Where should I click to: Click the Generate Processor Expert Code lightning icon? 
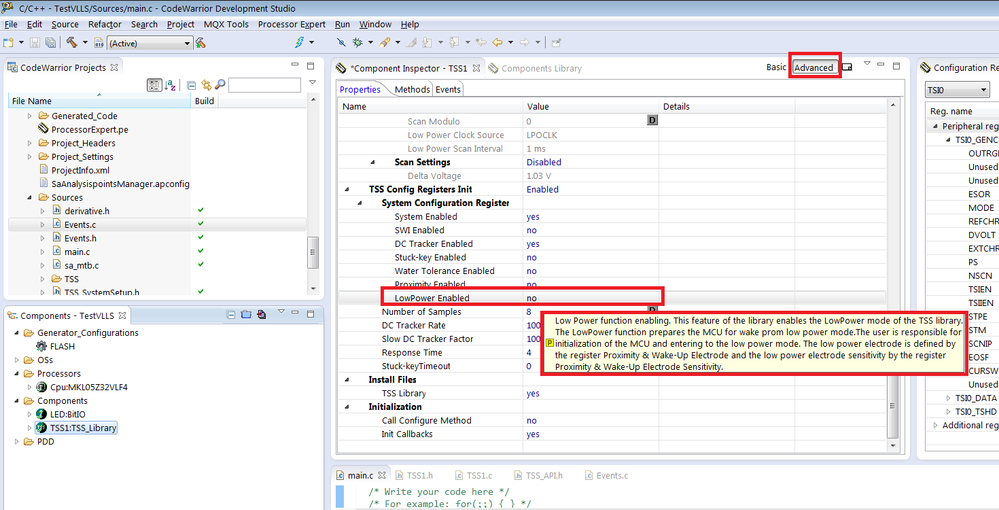pyautogui.click(x=300, y=43)
